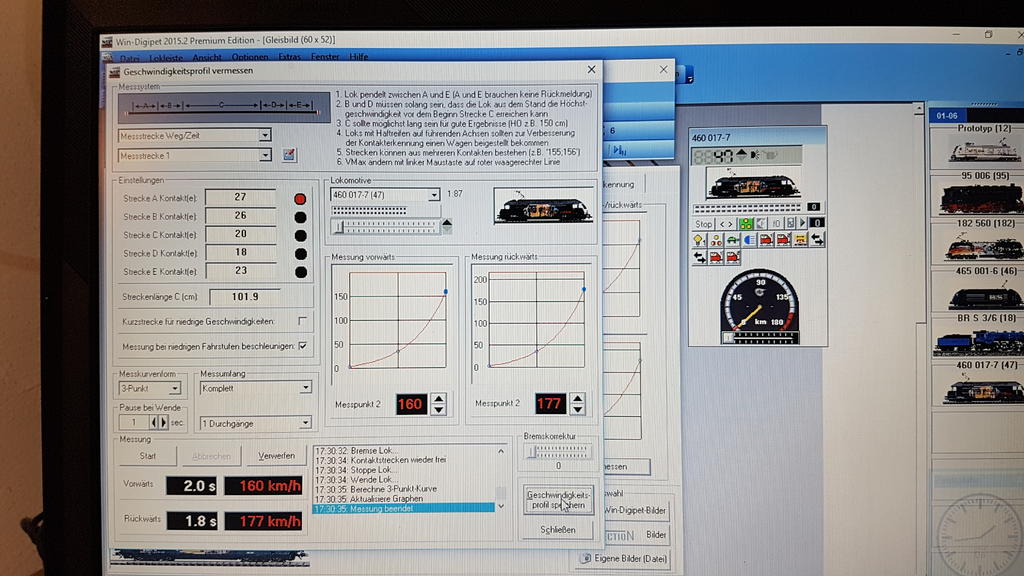Click the black Strecke B contact indicator

coord(300,217)
